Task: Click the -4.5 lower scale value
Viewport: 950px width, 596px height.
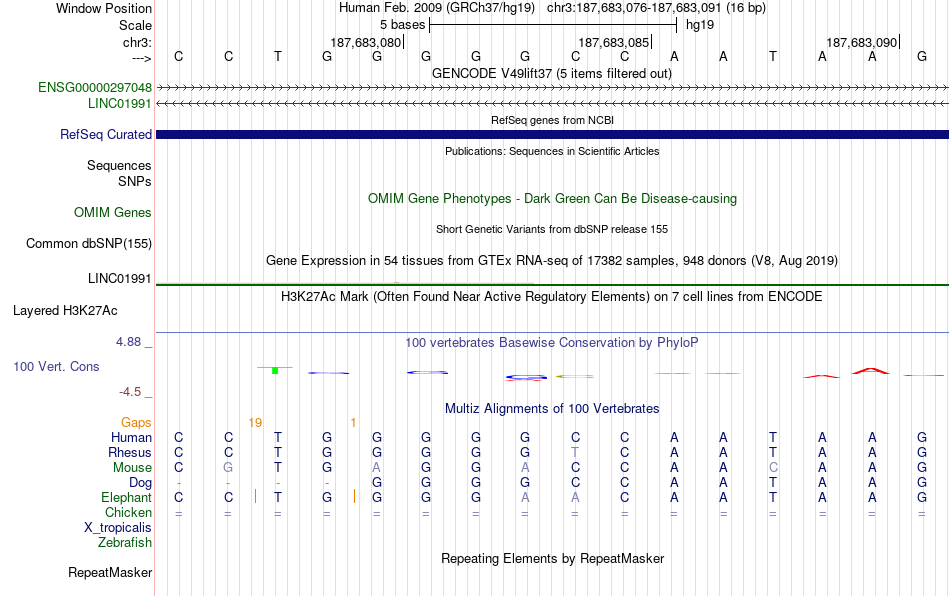Action: (130, 392)
